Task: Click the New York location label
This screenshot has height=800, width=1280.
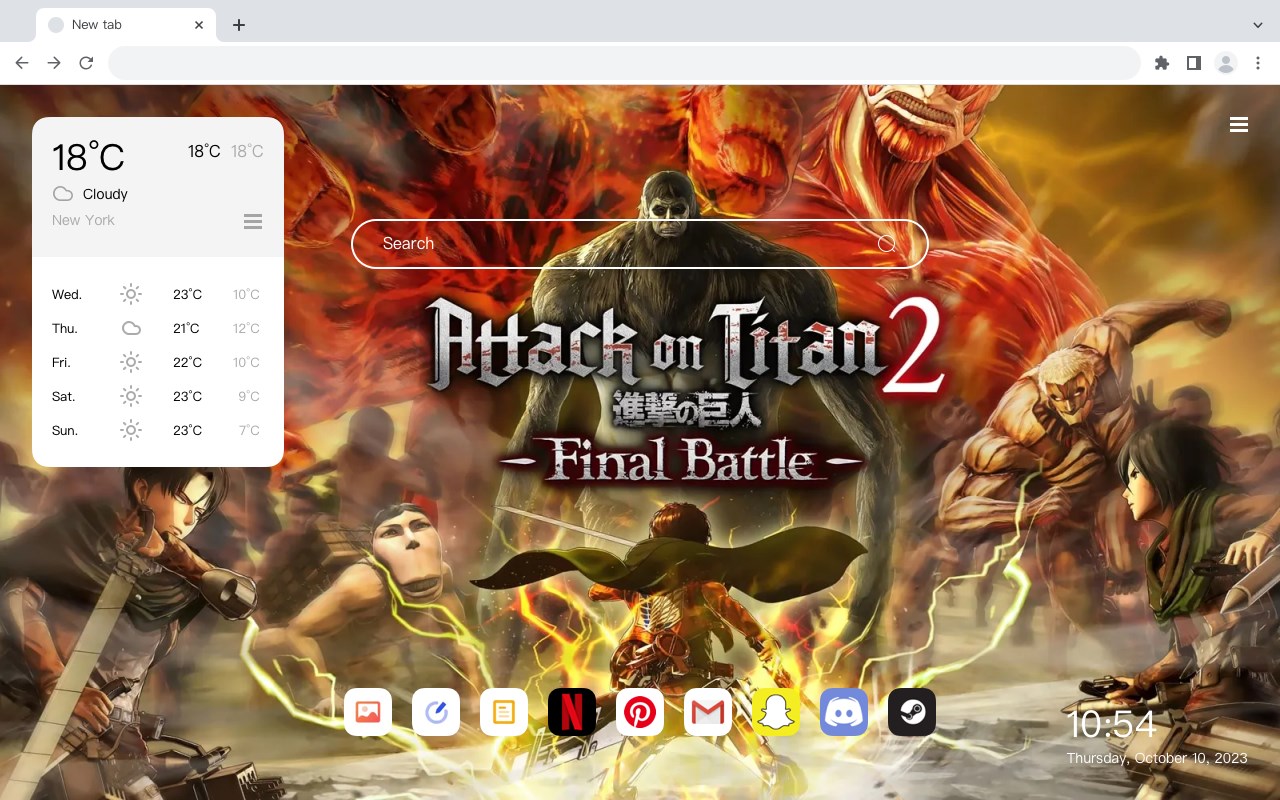Action: (83, 220)
